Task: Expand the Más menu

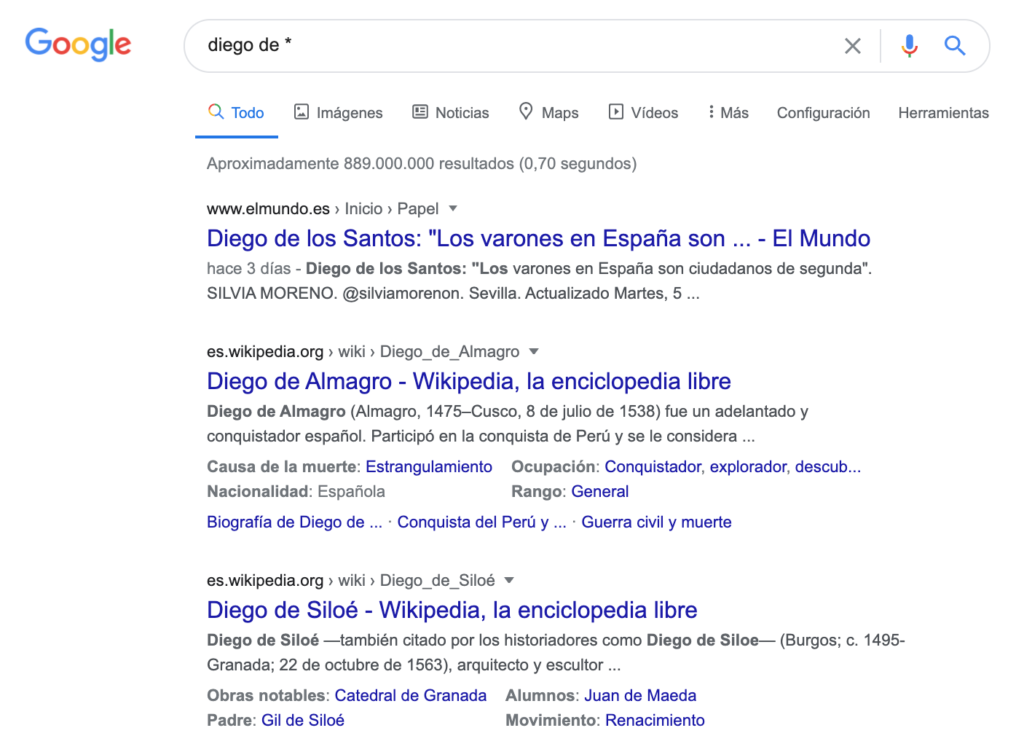Action: pos(728,113)
